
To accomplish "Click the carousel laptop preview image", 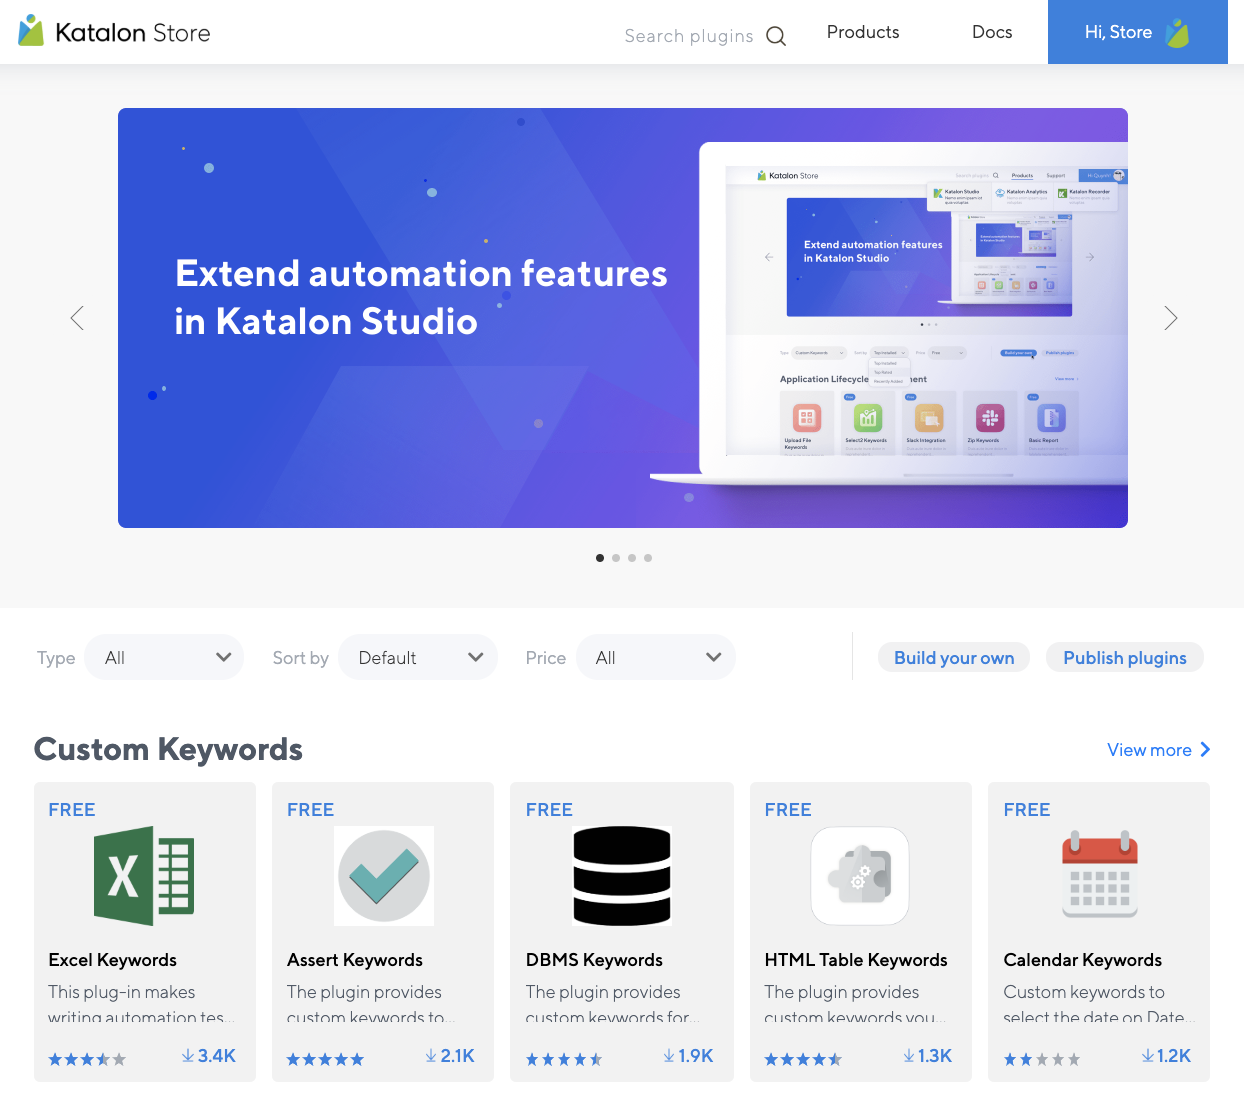I will click(x=890, y=315).
